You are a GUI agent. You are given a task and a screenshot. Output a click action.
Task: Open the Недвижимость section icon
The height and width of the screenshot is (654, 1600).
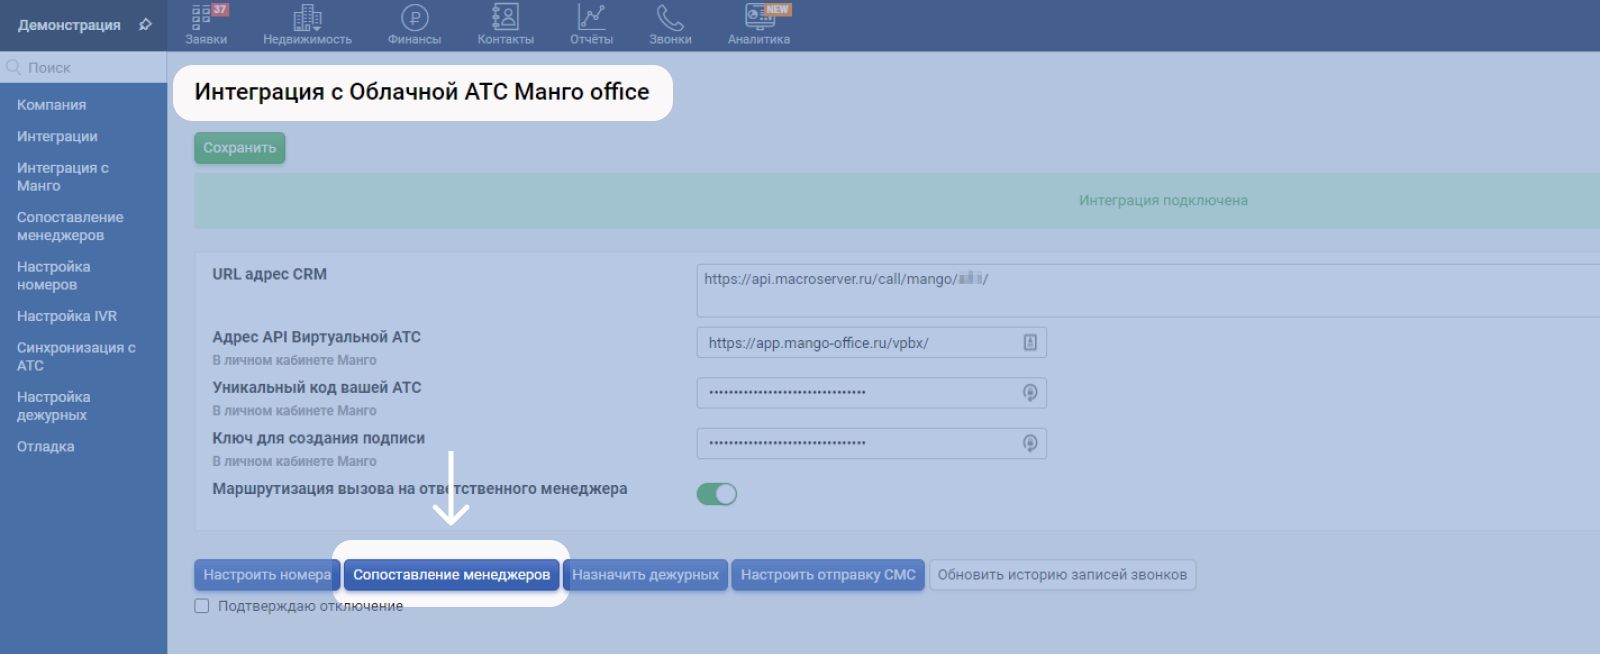click(x=307, y=18)
